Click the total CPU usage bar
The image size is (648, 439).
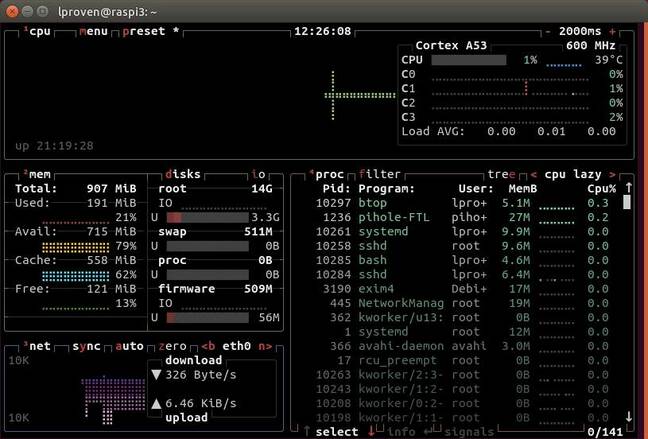click(469, 60)
